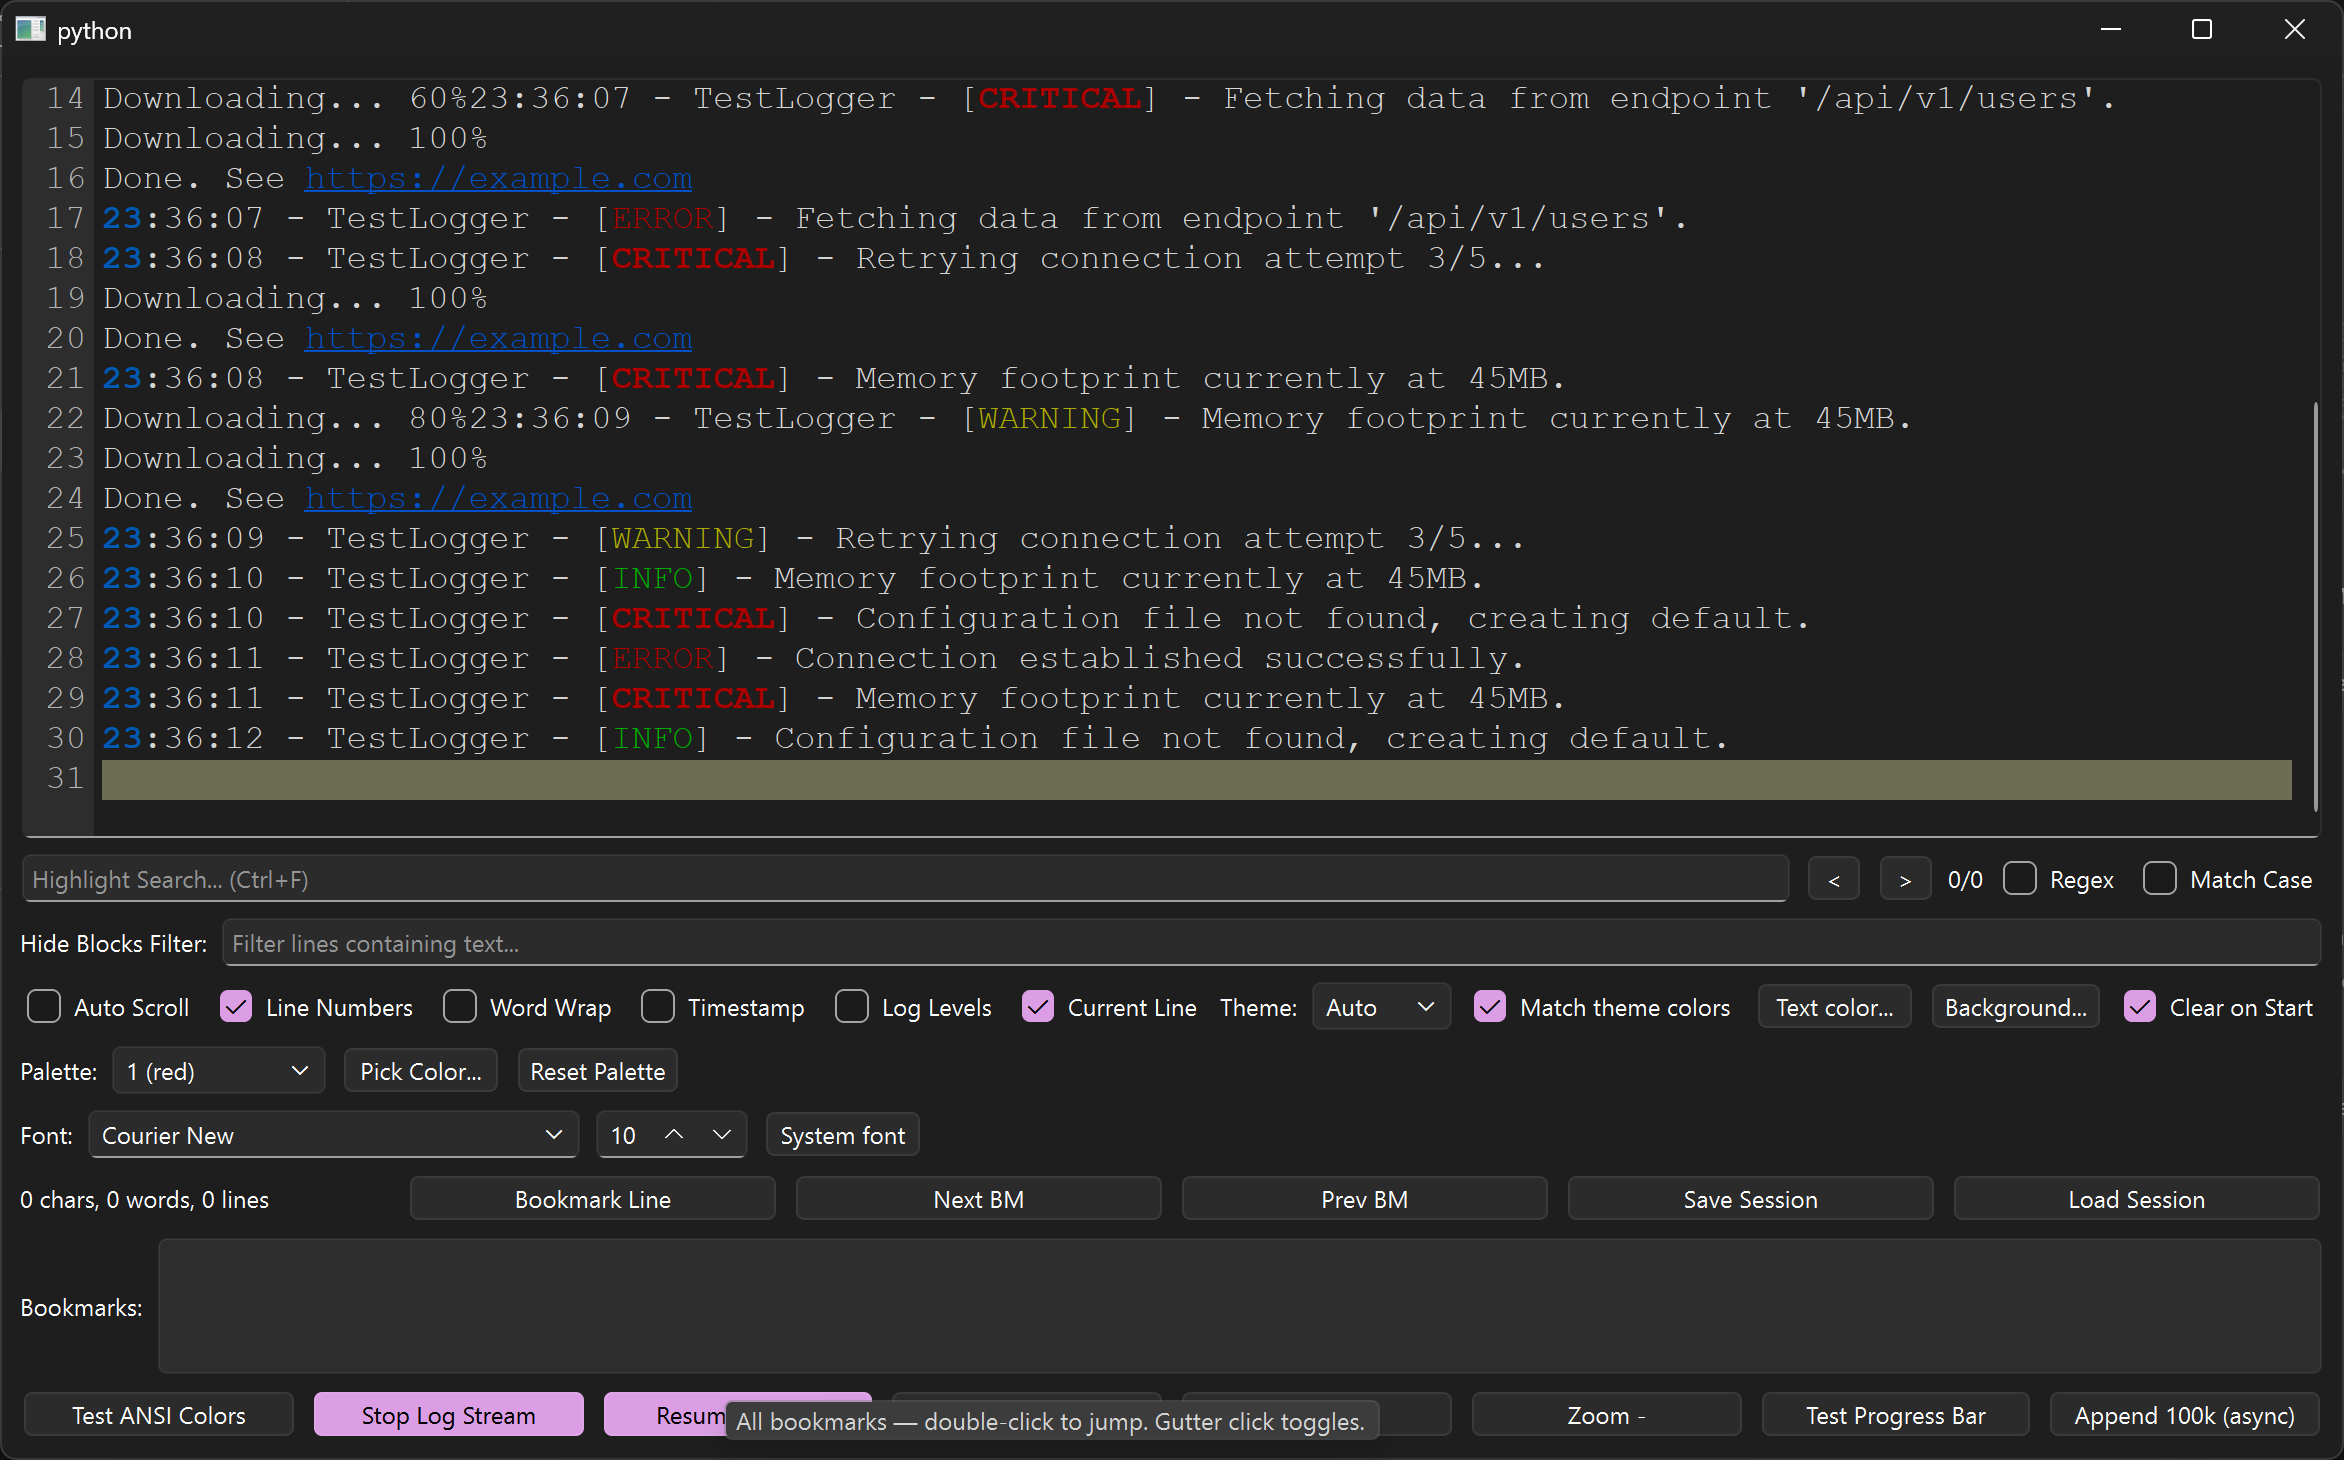Go to next search match button
Image resolution: width=2344 pixels, height=1460 pixels.
click(x=1905, y=880)
